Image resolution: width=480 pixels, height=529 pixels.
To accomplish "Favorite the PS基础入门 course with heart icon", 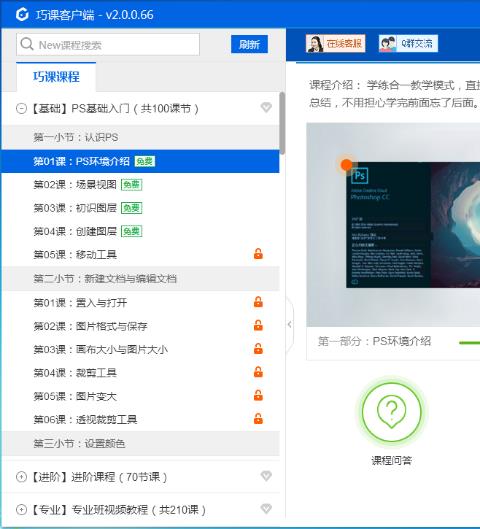I will coord(266,108).
